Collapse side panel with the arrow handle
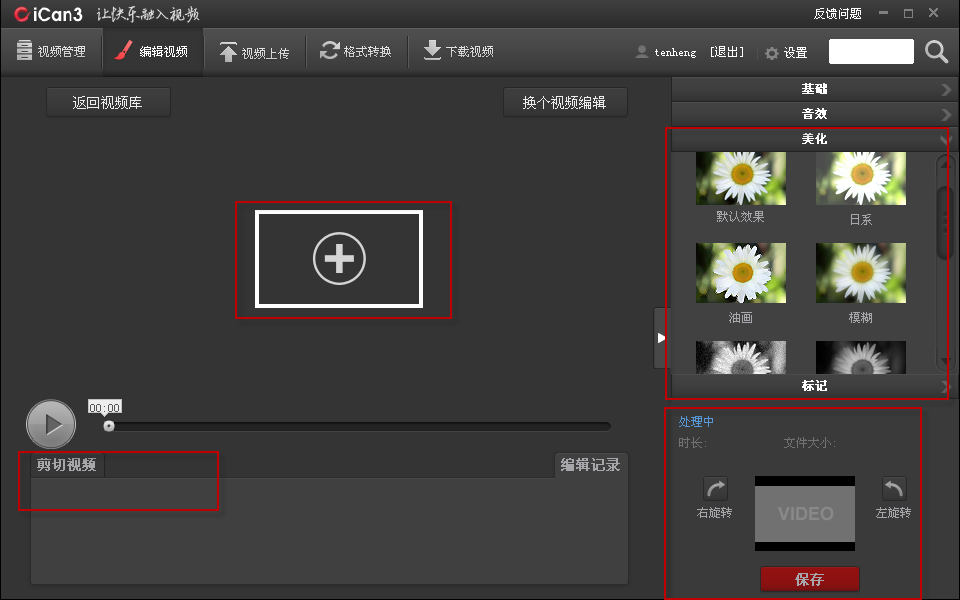Image resolution: width=960 pixels, height=600 pixels. coord(661,338)
